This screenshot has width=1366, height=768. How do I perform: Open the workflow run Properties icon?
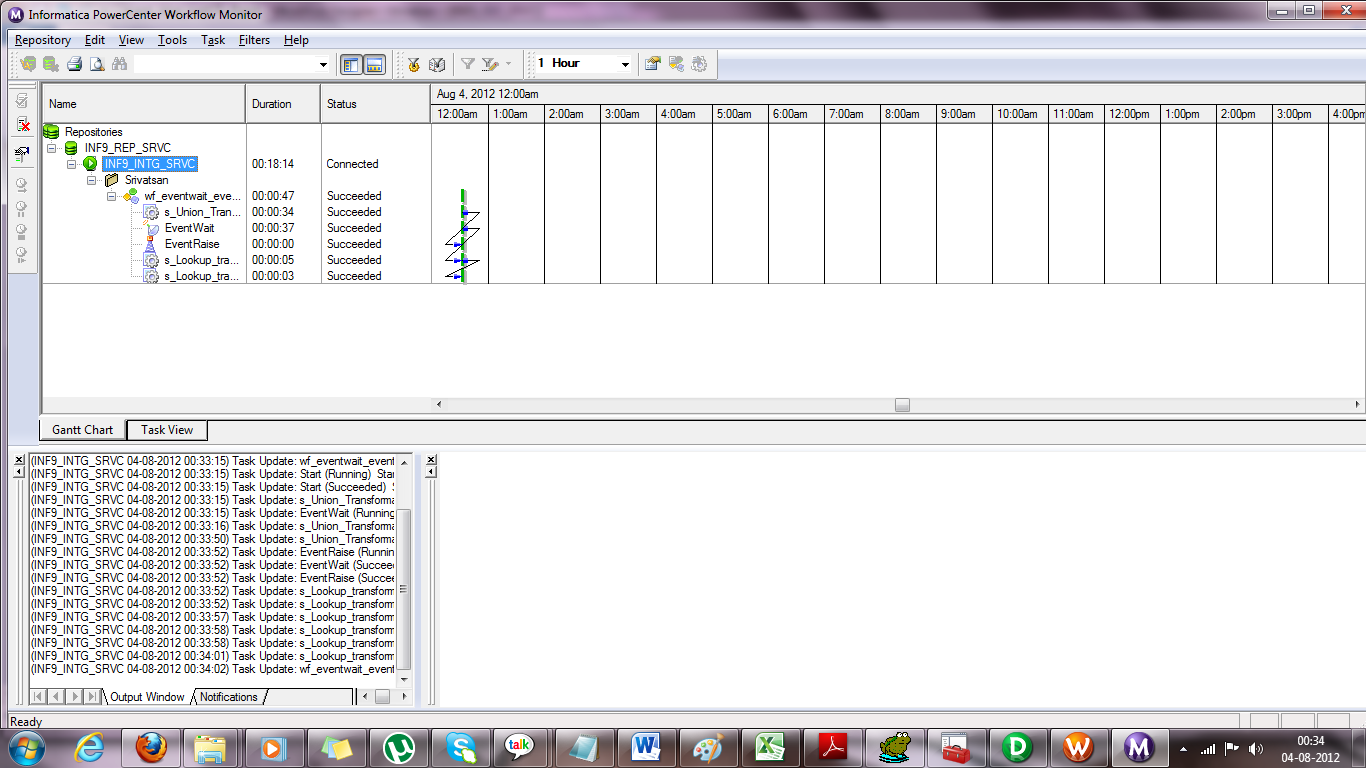[651, 63]
